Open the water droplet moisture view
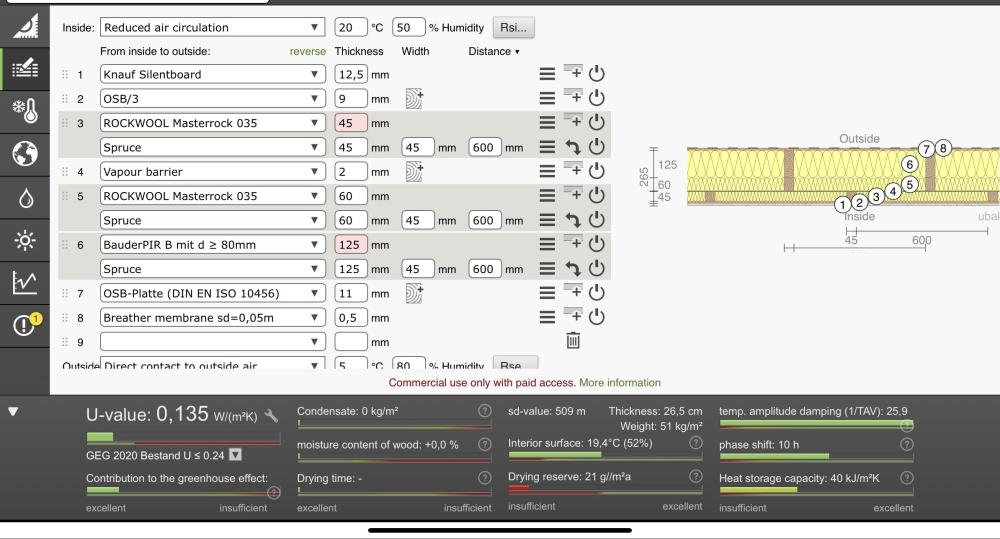Viewport: 1000px width, 539px height. pyautogui.click(x=25, y=198)
